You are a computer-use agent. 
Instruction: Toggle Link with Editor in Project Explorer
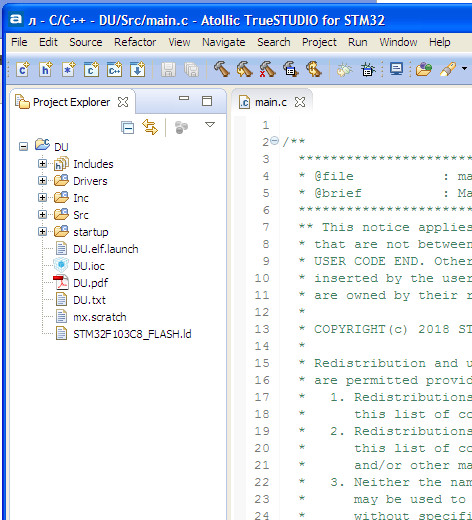tap(150, 127)
